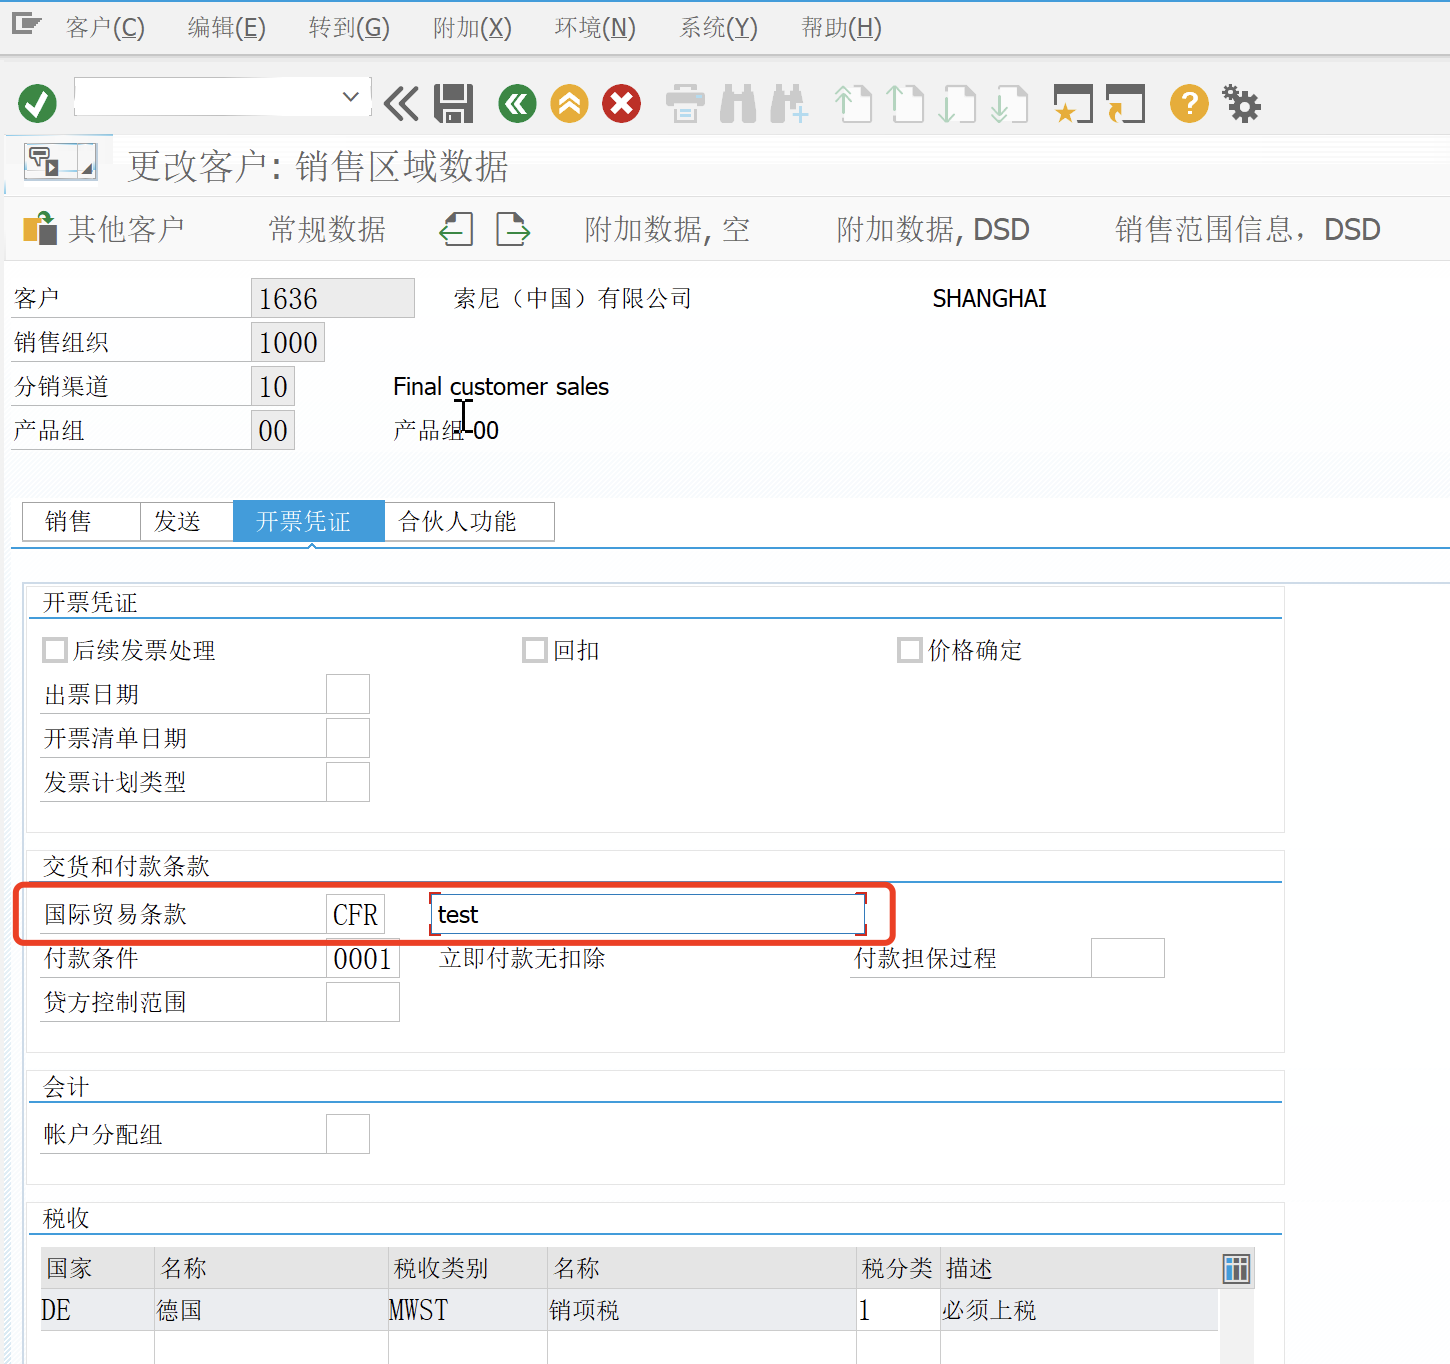The height and width of the screenshot is (1364, 1450).
Task: Click the 税收类别 column header
Action: (467, 1268)
